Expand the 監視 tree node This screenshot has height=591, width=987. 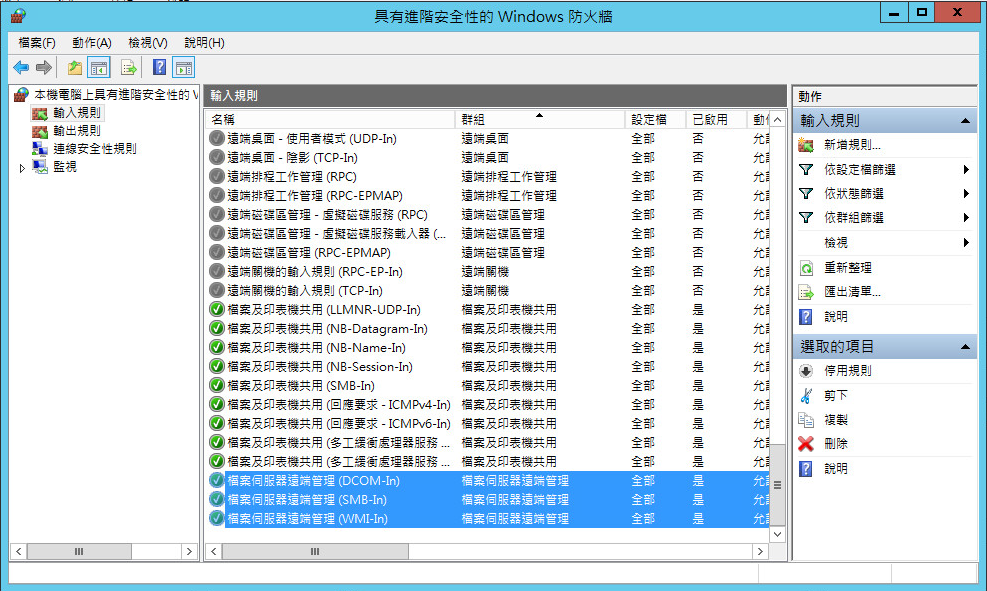point(22,168)
